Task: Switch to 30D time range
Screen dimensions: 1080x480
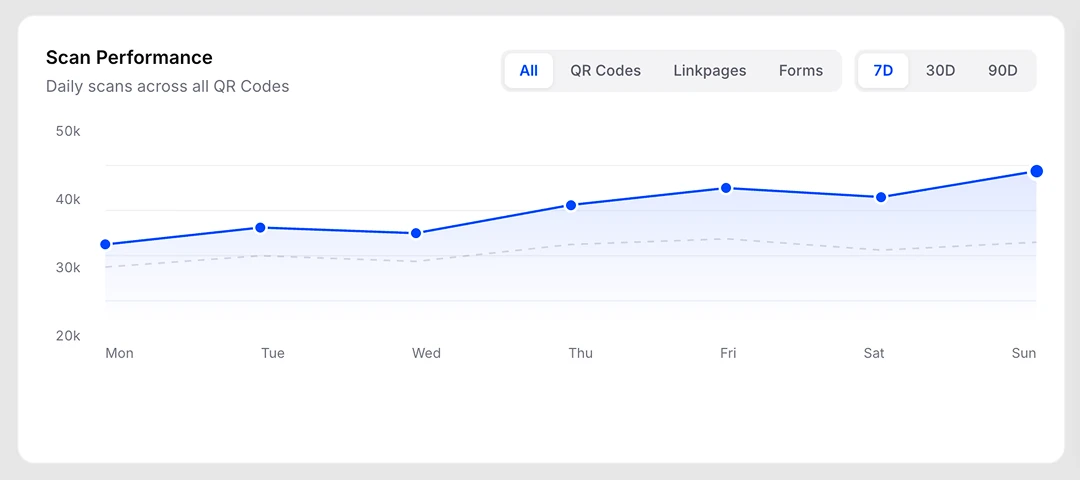Action: coord(940,71)
